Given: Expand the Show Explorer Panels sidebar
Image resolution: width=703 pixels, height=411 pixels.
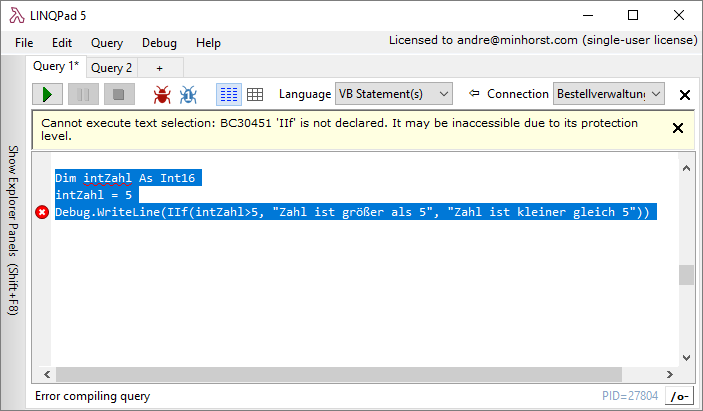Looking at the screenshot, I should coord(13,230).
